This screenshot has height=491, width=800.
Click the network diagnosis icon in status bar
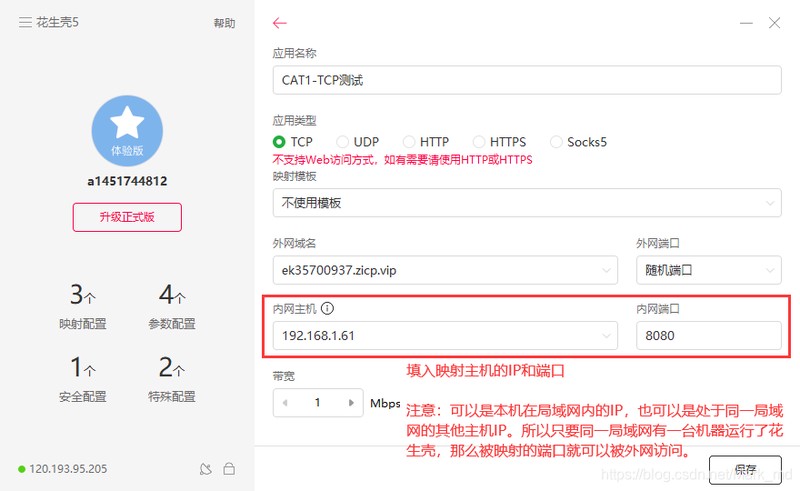click(206, 469)
